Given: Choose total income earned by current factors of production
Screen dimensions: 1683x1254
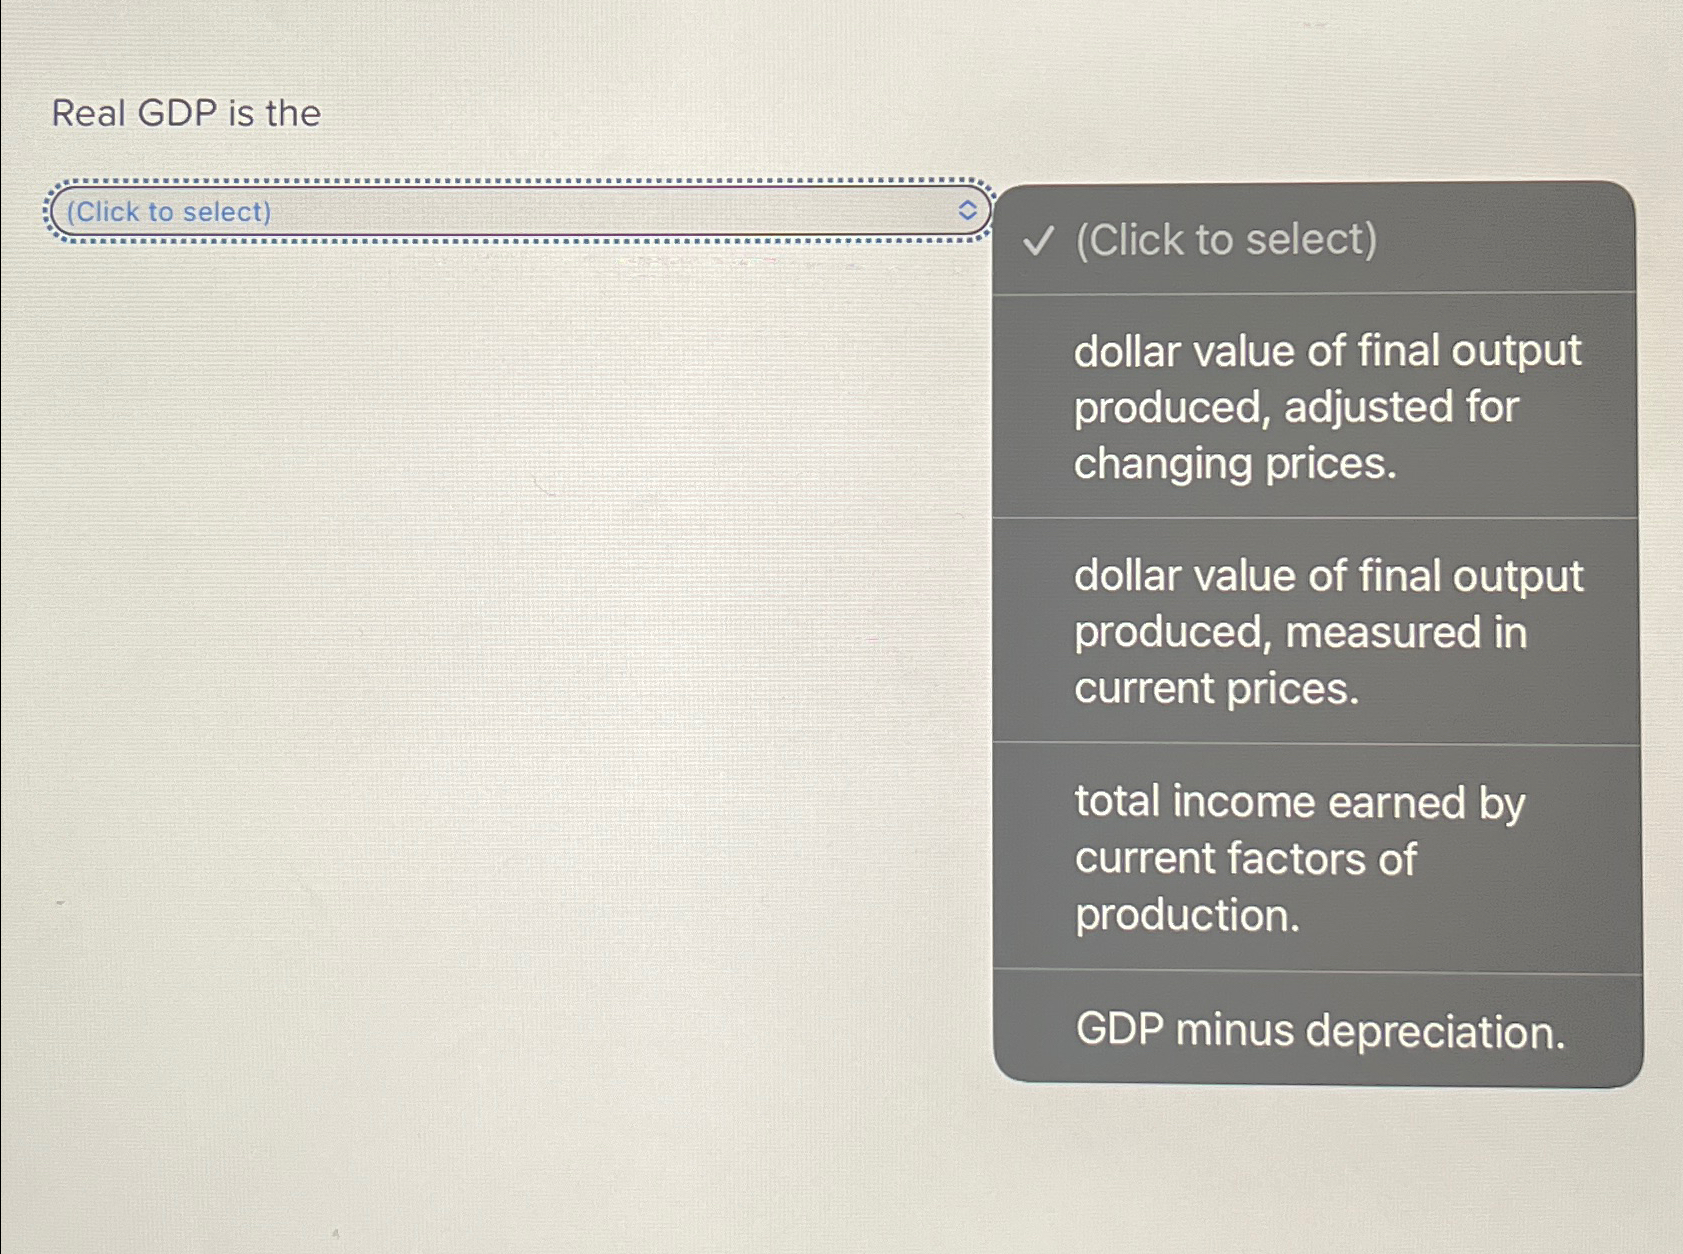Looking at the screenshot, I should [x=1300, y=858].
